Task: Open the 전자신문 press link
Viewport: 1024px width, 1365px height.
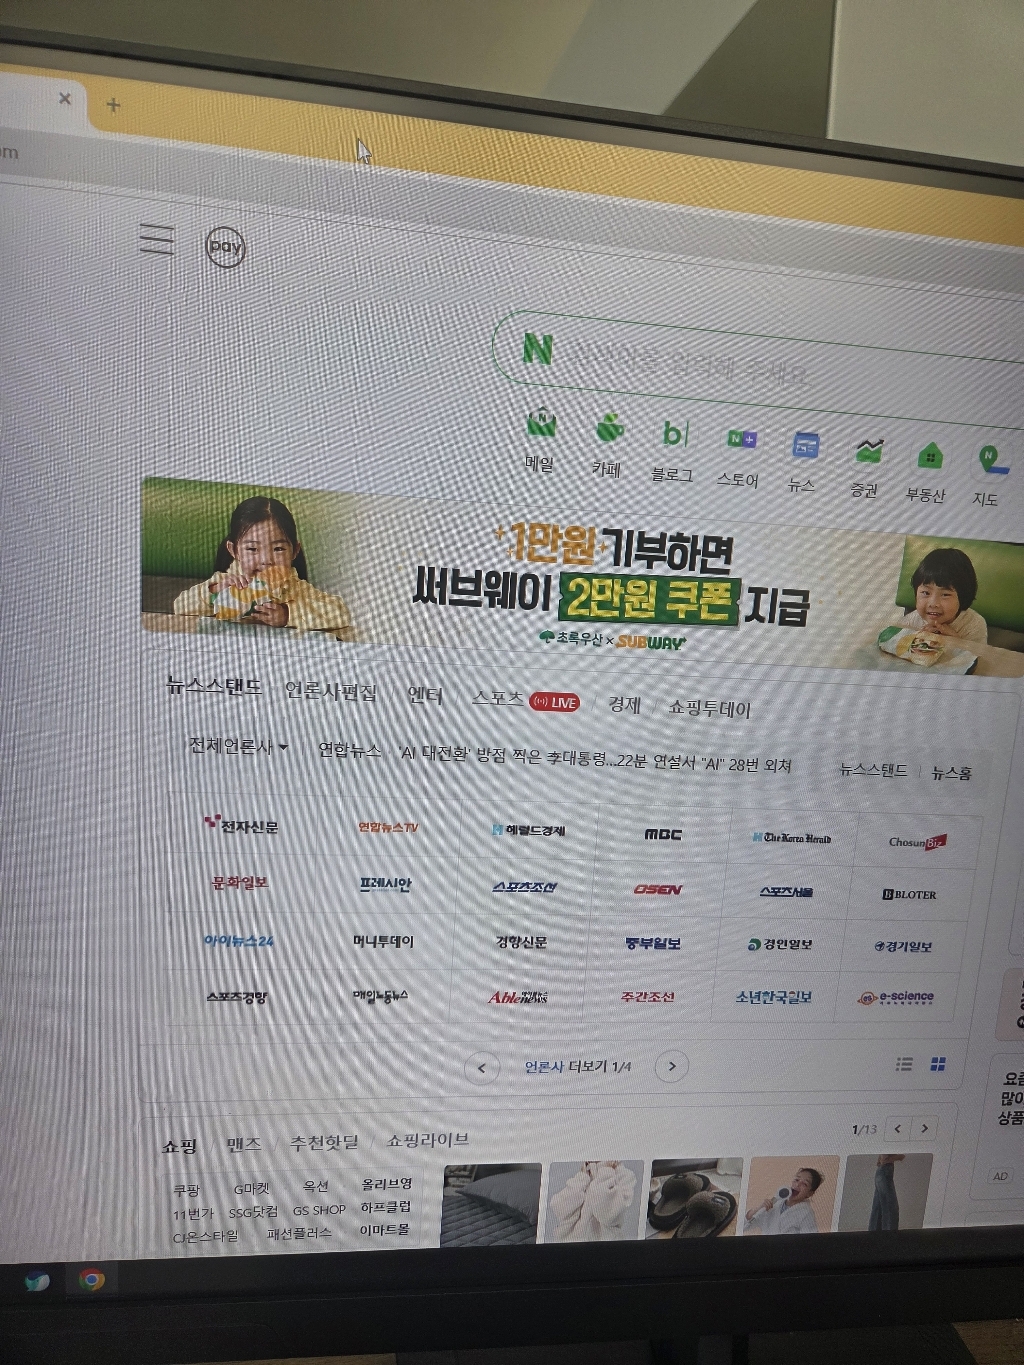Action: [242, 826]
